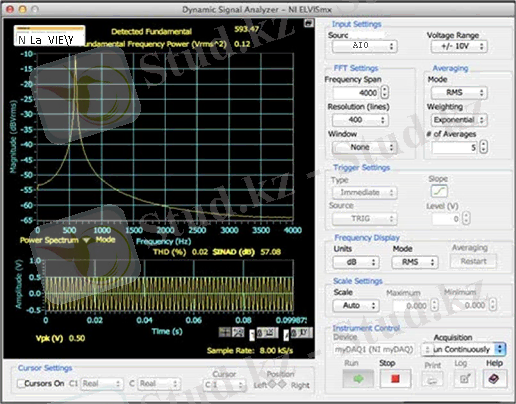Viewport: 516px width, 404px height.
Task: Open the Resolution (lines) 400 dropdown
Action: tap(360, 120)
